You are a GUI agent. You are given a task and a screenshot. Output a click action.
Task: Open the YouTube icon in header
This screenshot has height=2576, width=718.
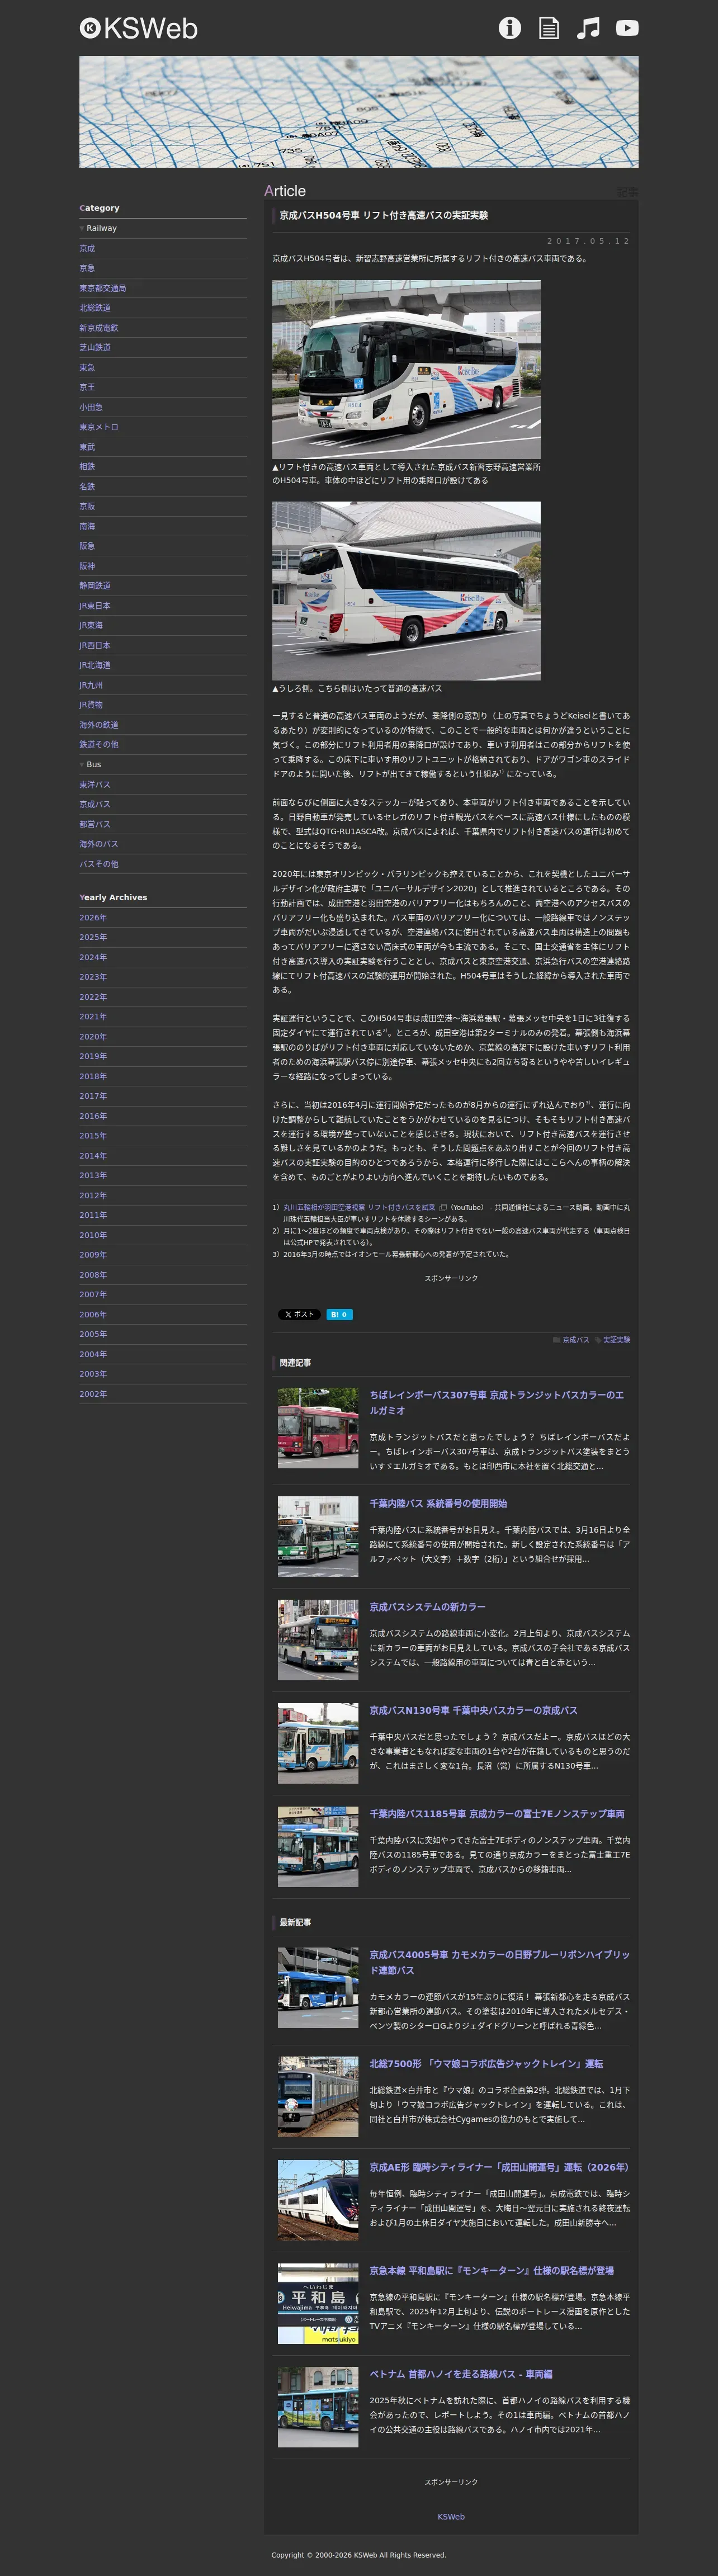tap(627, 28)
